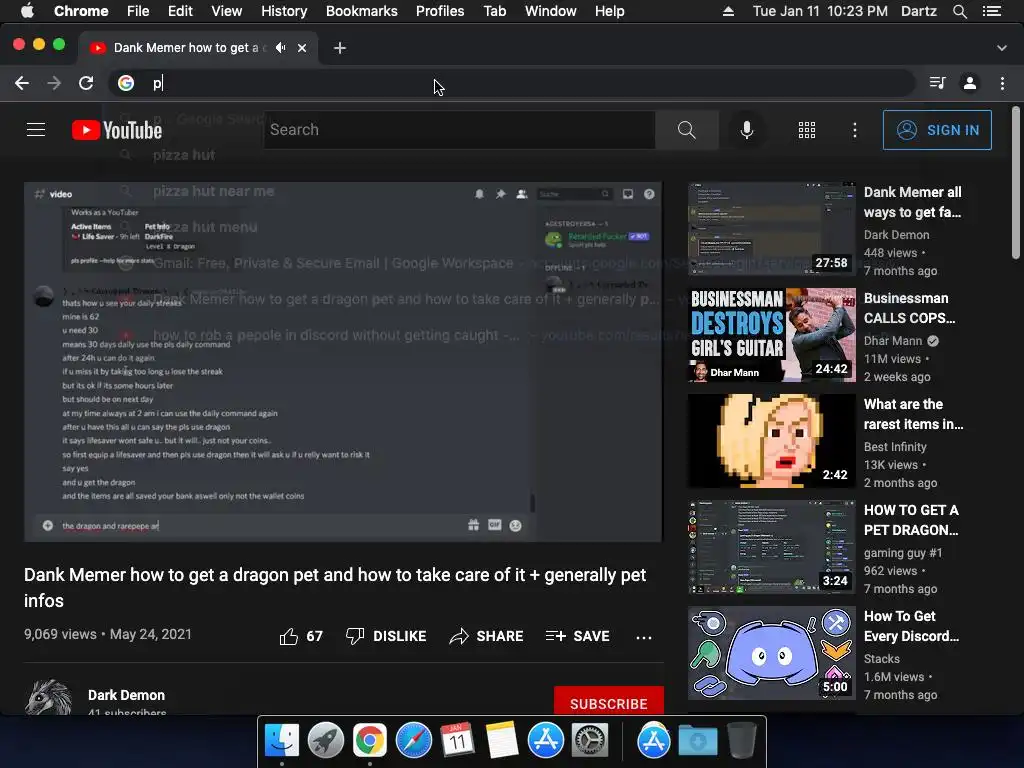
Task: Open the Bookmarks menu
Action: click(362, 11)
